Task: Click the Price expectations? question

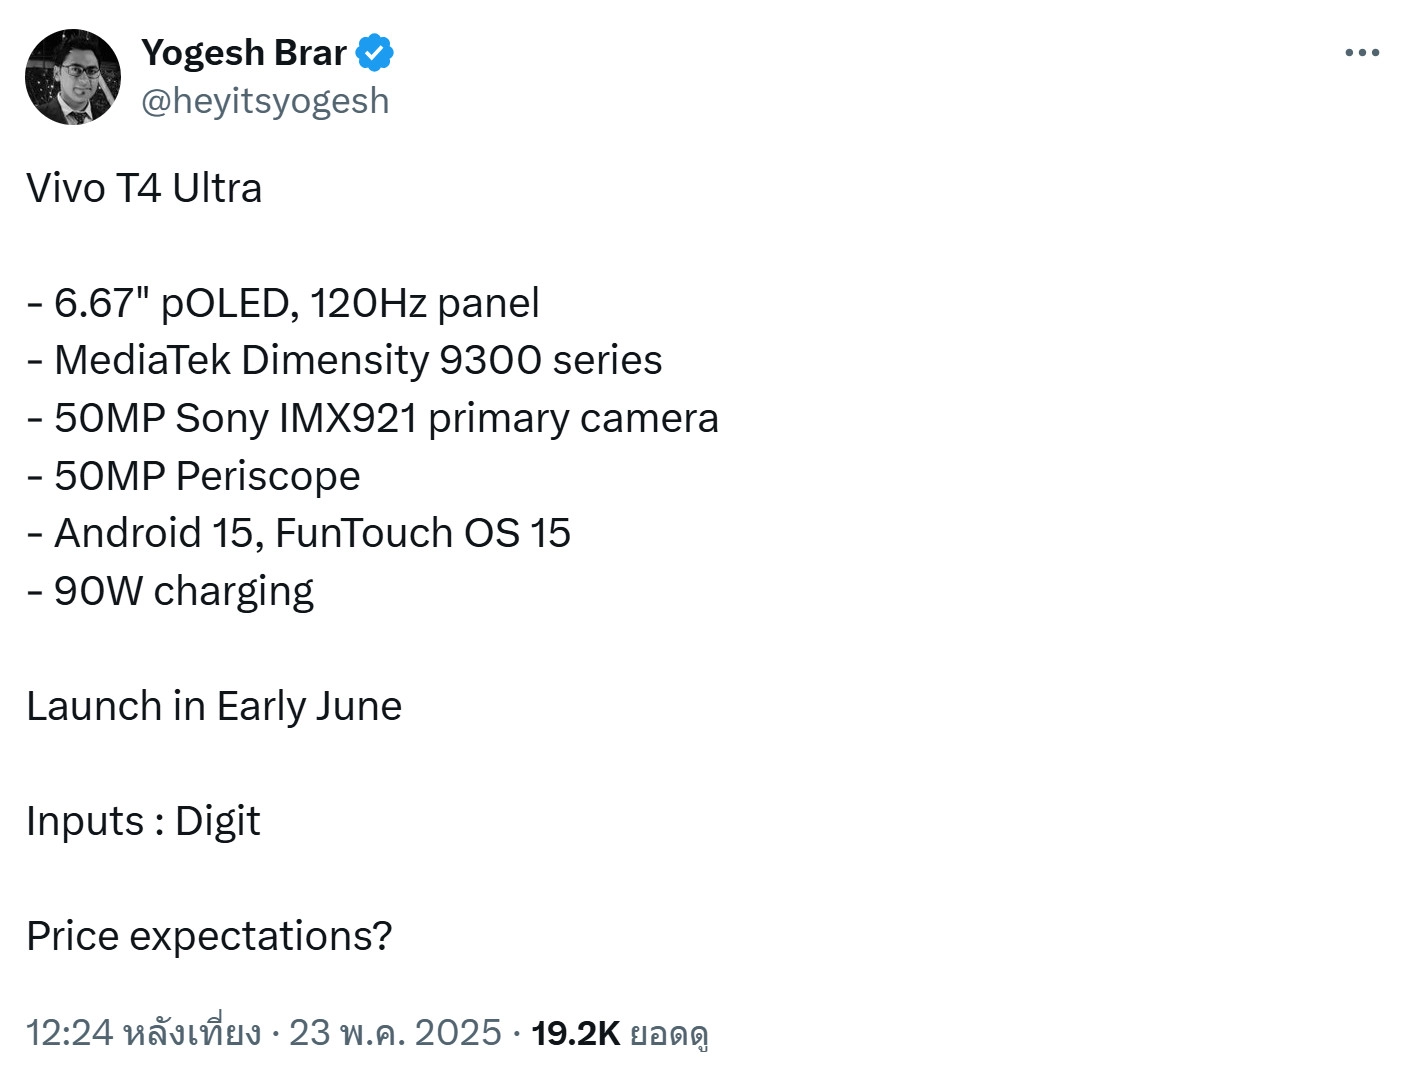Action: pos(209,936)
